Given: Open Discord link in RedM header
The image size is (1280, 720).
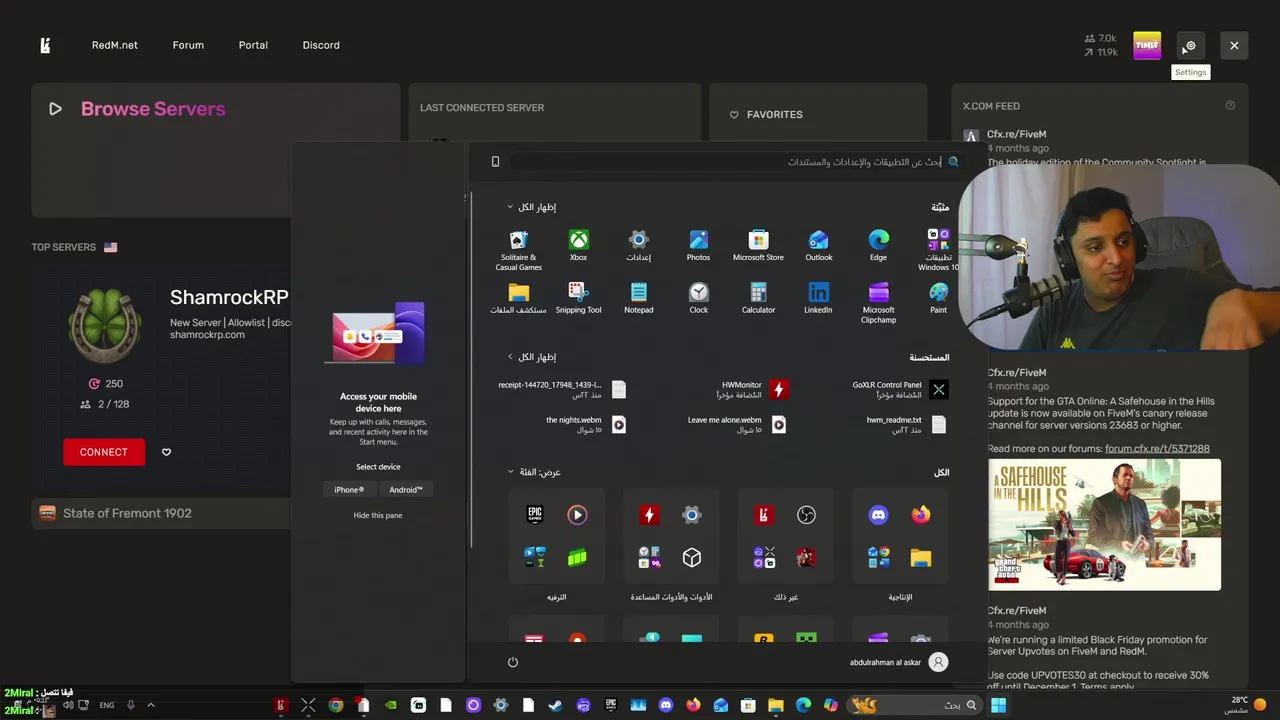Looking at the screenshot, I should [x=321, y=45].
